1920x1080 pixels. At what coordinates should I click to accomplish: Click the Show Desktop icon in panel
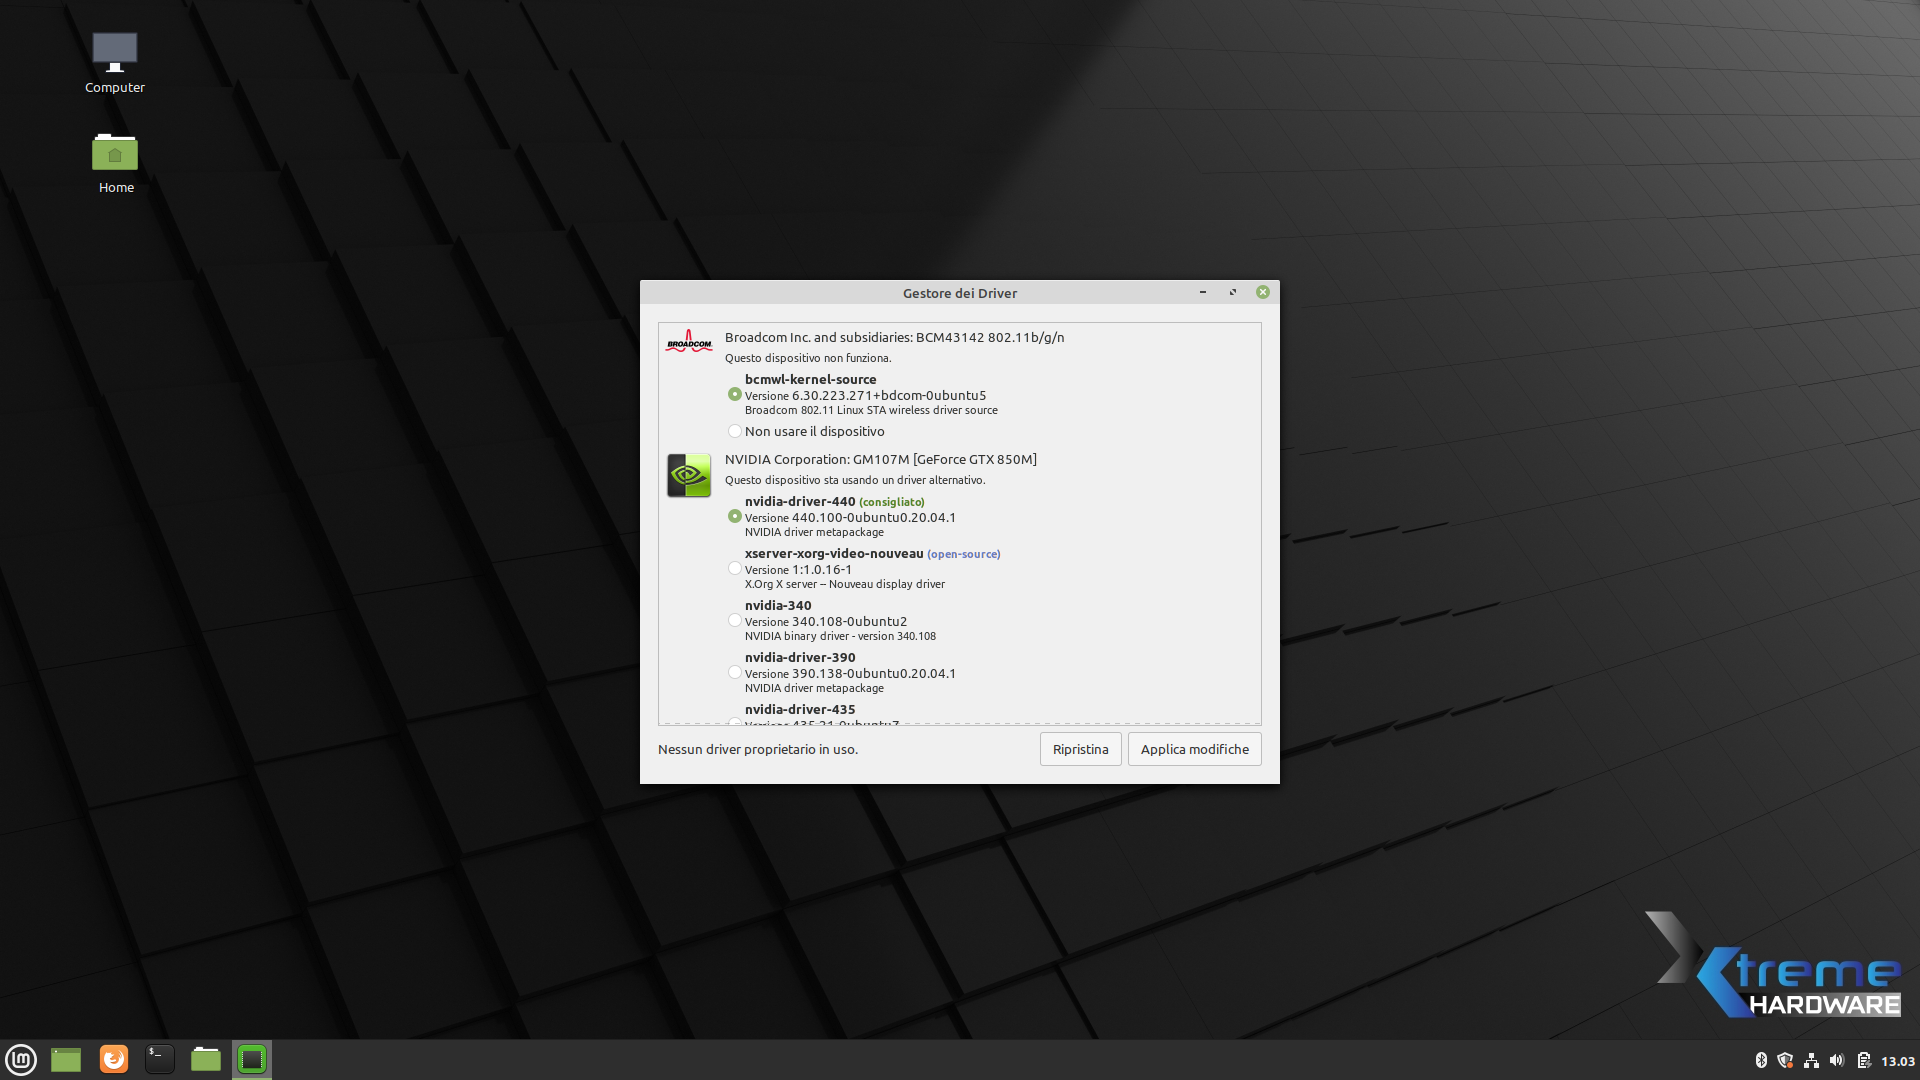(66, 1059)
